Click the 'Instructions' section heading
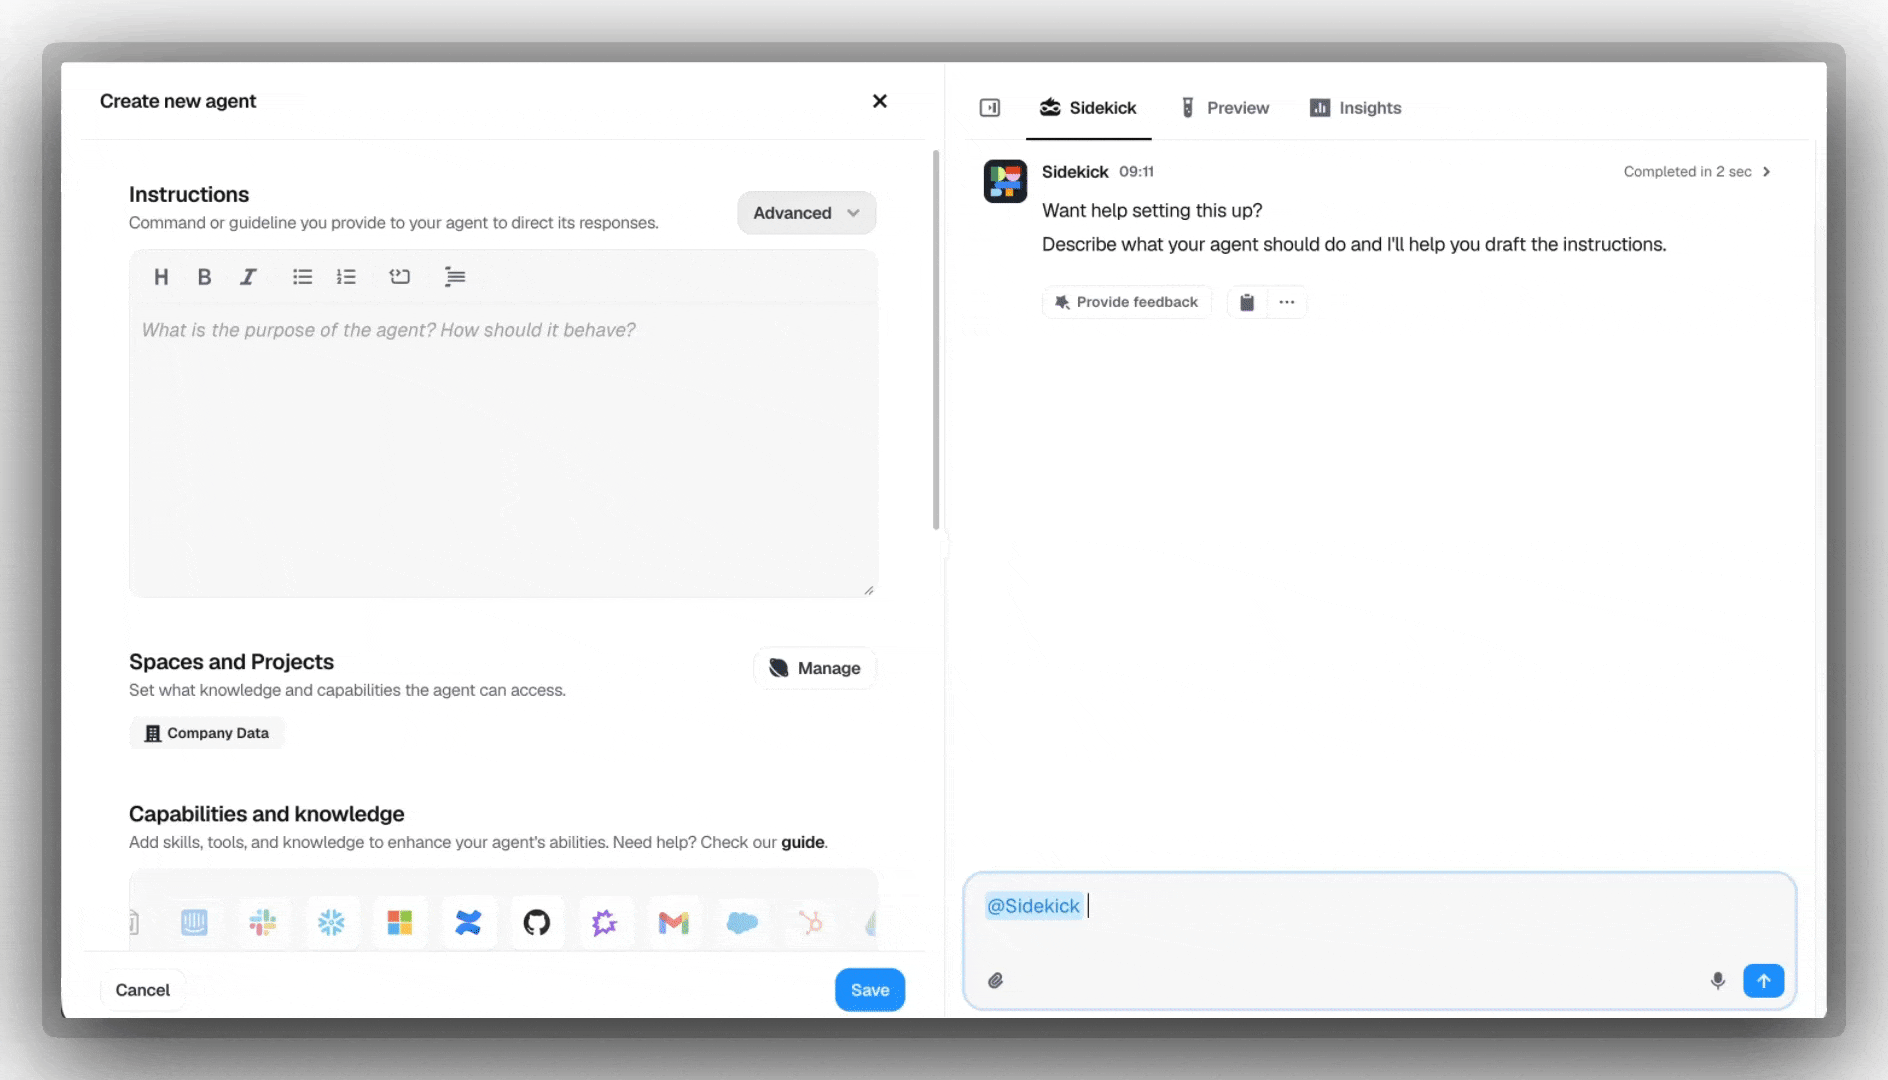Image resolution: width=1888 pixels, height=1080 pixels. pos(189,195)
